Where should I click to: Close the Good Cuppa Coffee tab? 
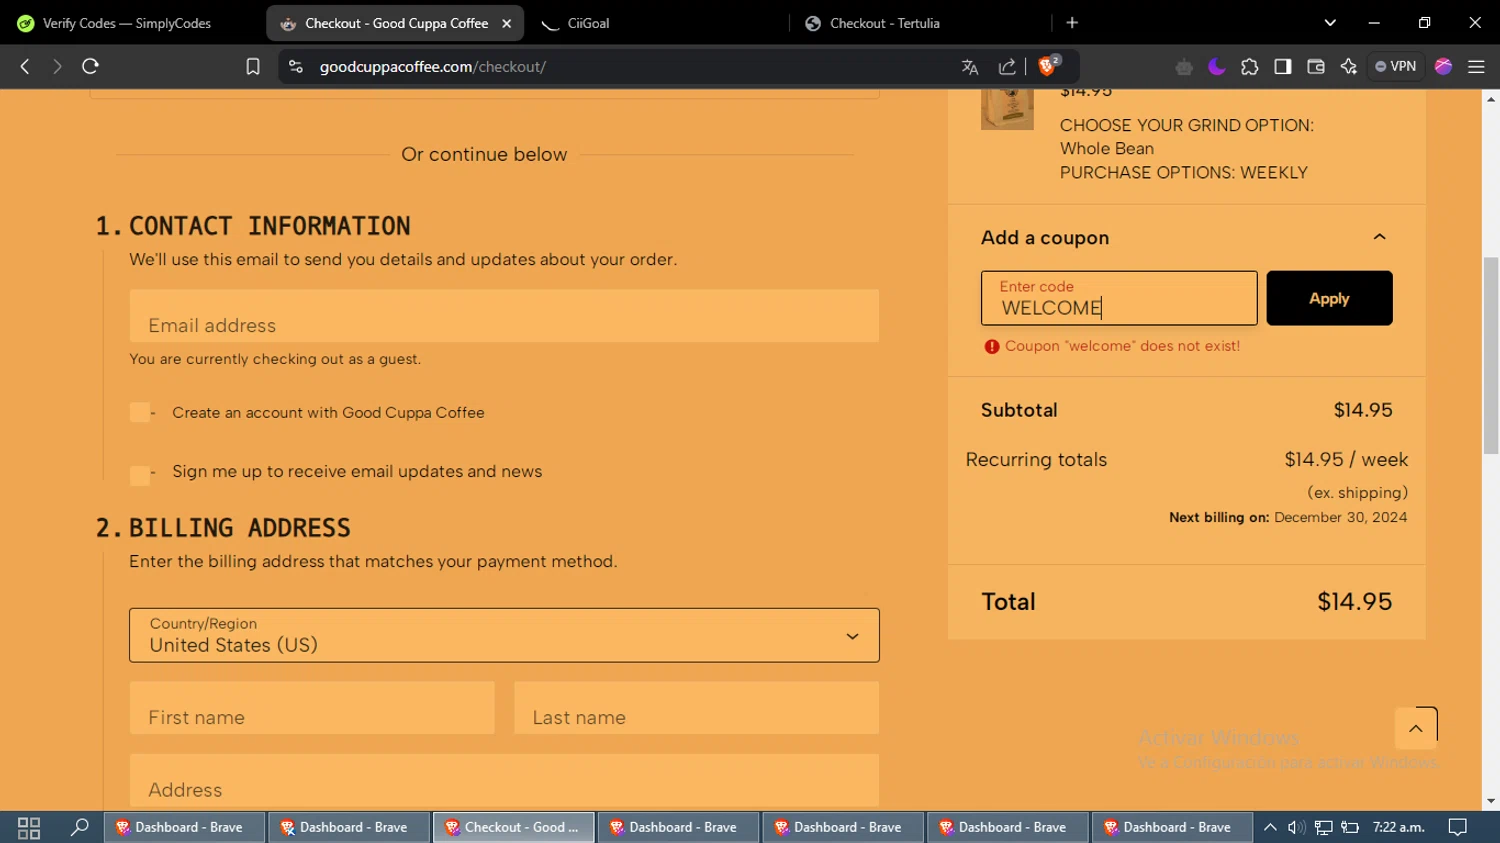[506, 23]
